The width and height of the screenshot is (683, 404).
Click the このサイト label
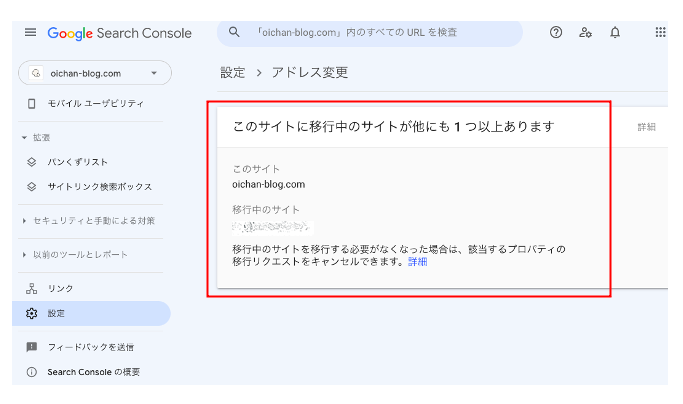tap(256, 169)
